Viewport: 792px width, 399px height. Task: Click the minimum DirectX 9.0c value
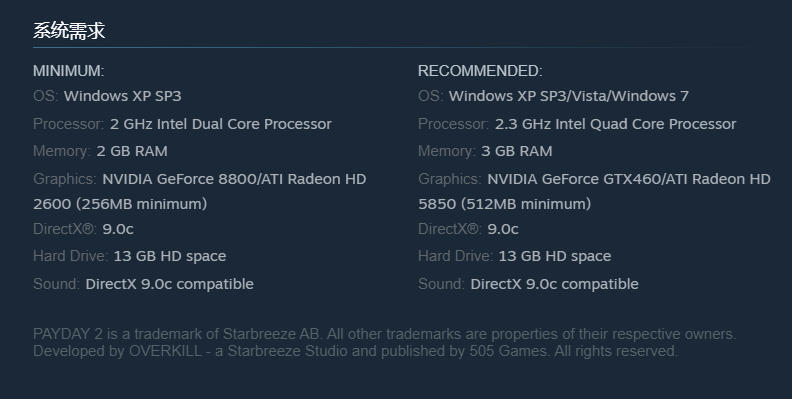118,229
